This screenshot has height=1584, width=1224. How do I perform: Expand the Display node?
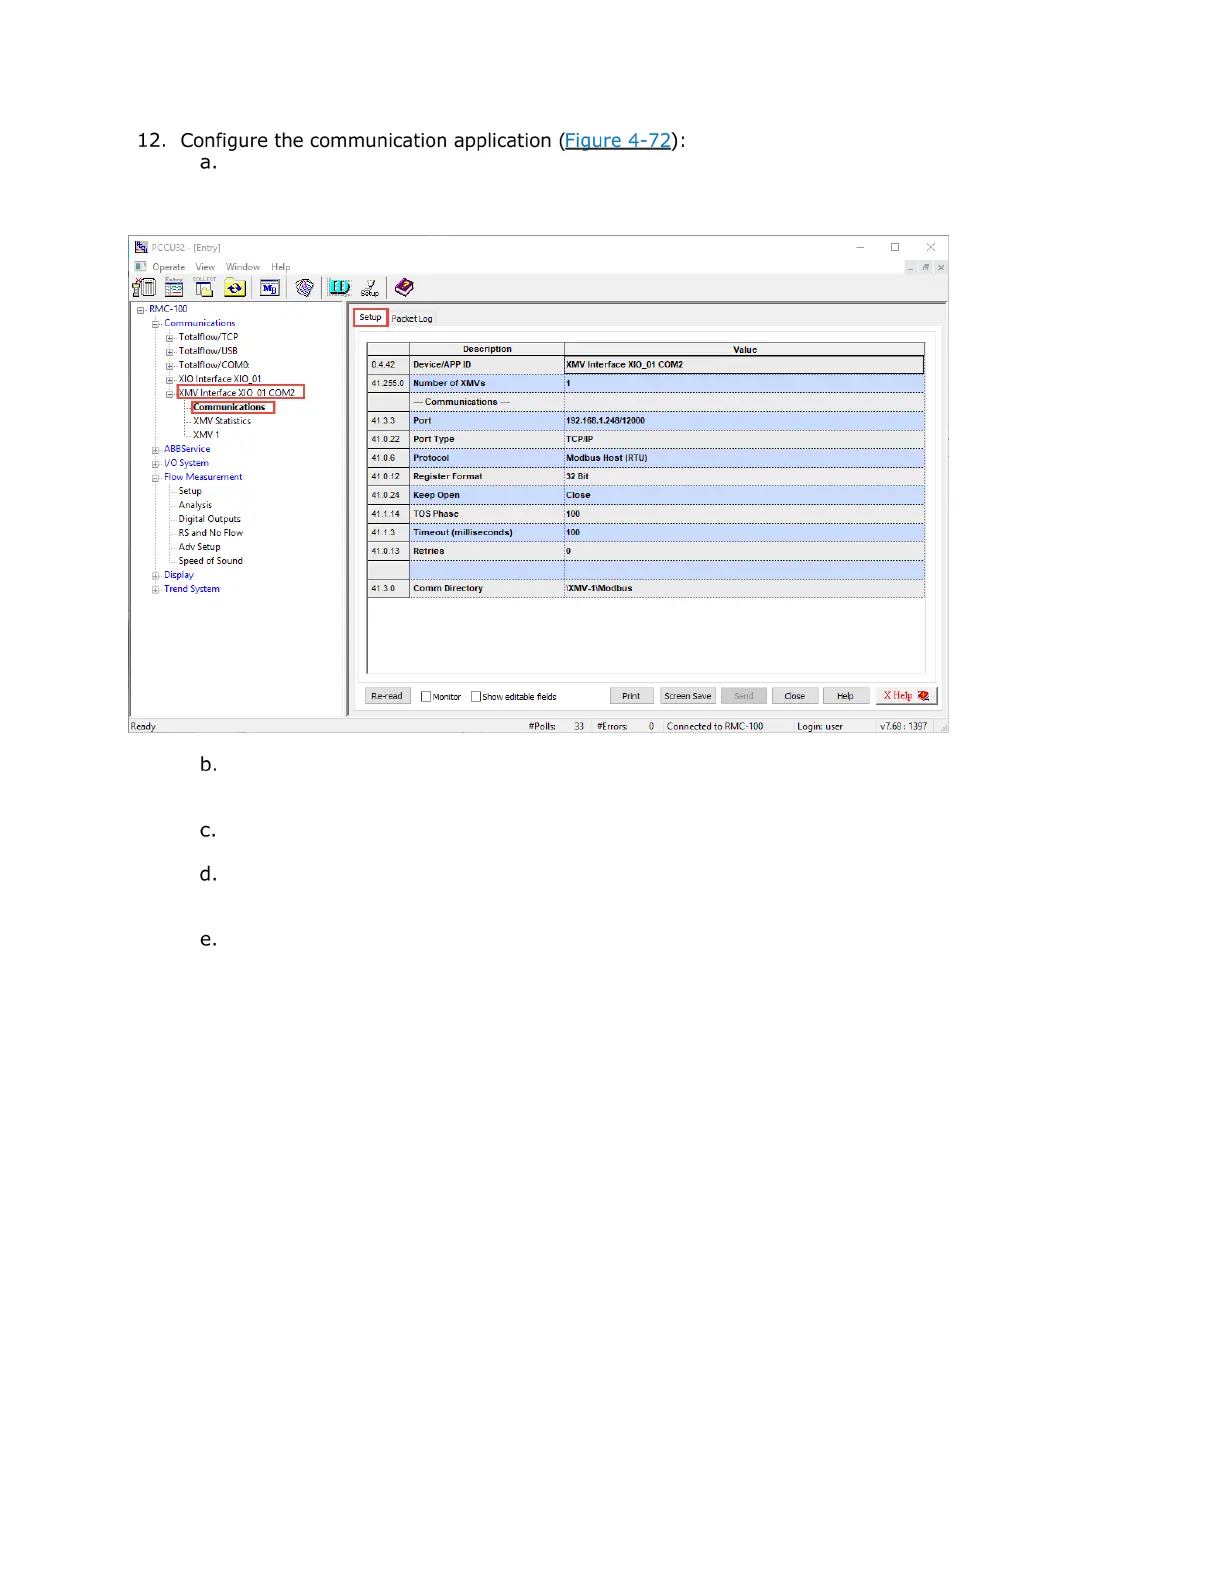156,576
